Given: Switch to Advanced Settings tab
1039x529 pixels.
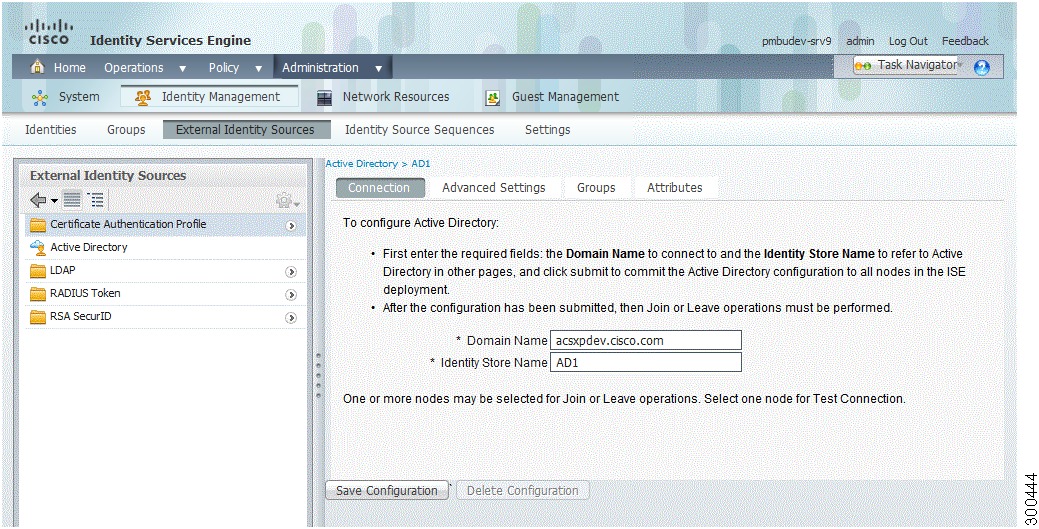Looking at the screenshot, I should (x=494, y=188).
